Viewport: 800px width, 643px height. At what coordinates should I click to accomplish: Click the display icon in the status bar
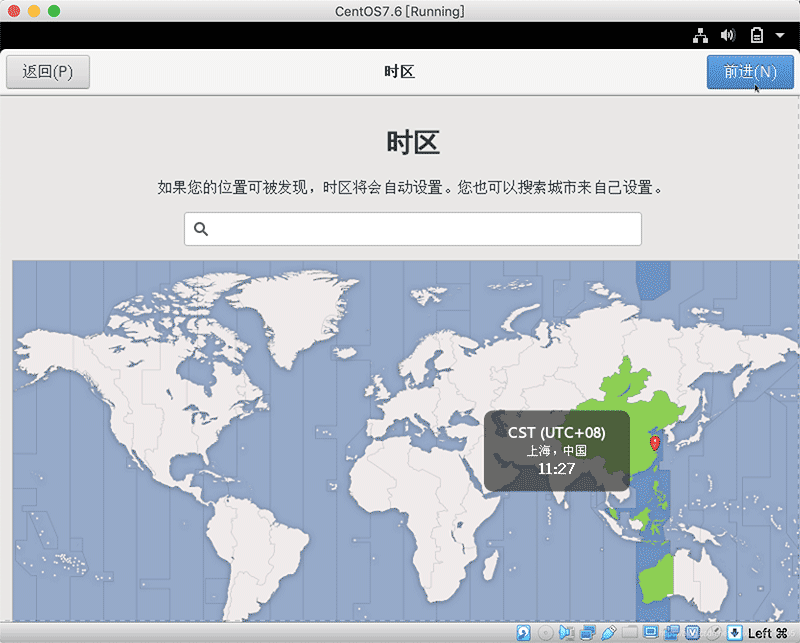tap(650, 632)
